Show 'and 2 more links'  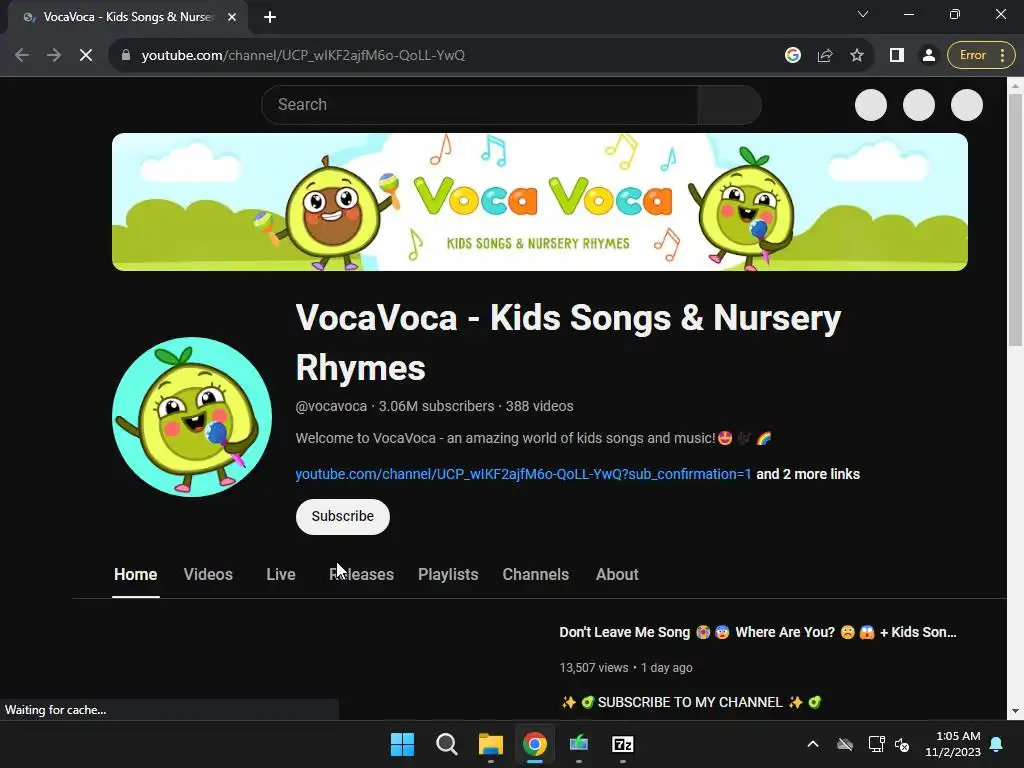point(808,474)
